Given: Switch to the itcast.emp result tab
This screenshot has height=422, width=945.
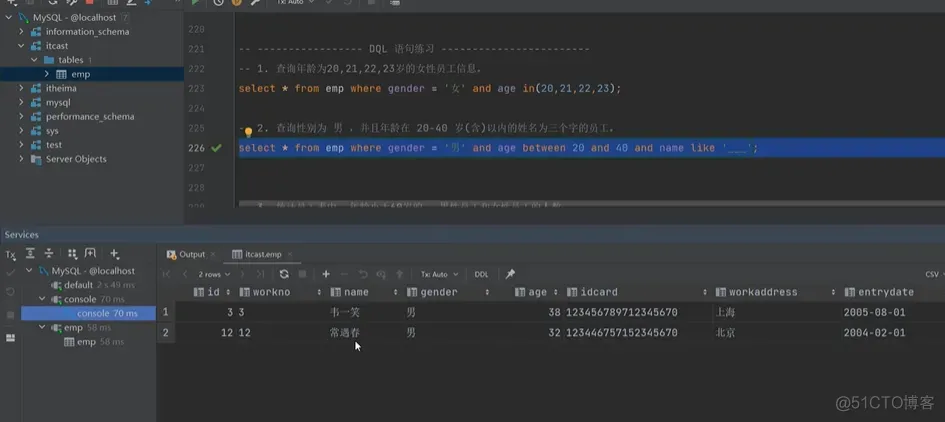Looking at the screenshot, I should tap(257, 254).
